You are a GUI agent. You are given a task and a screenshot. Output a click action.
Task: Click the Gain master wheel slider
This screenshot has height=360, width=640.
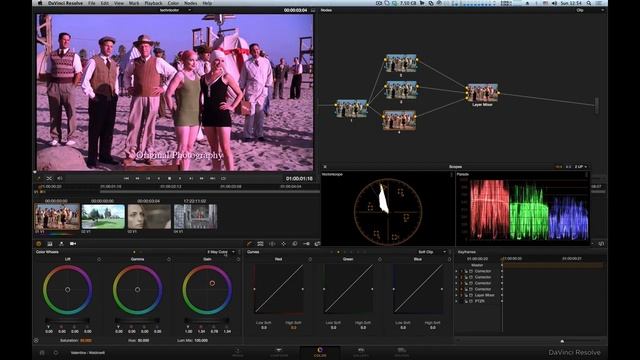pos(207,321)
